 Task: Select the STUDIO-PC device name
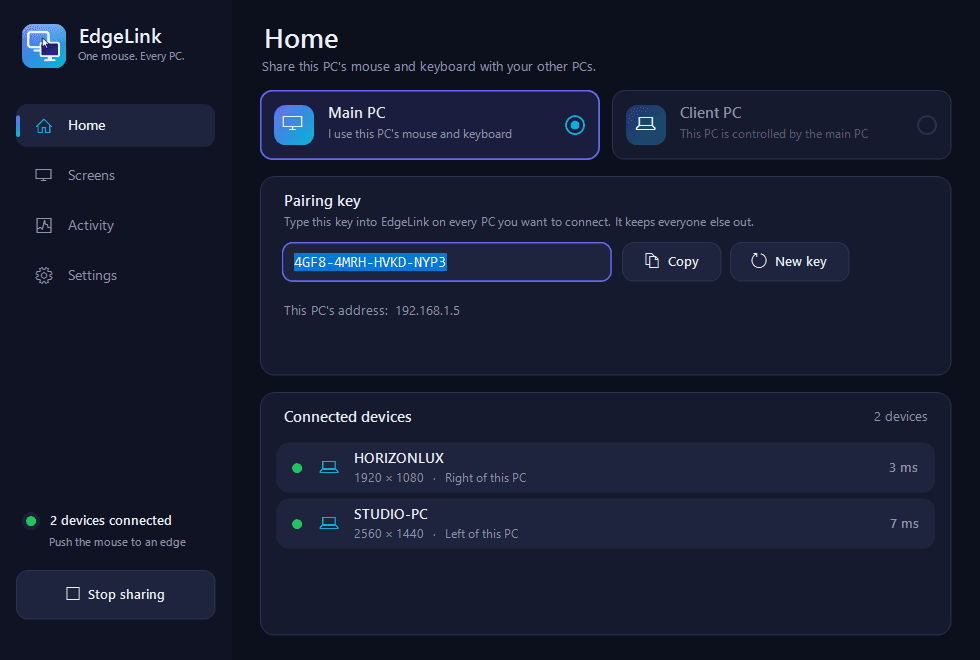[x=391, y=514]
